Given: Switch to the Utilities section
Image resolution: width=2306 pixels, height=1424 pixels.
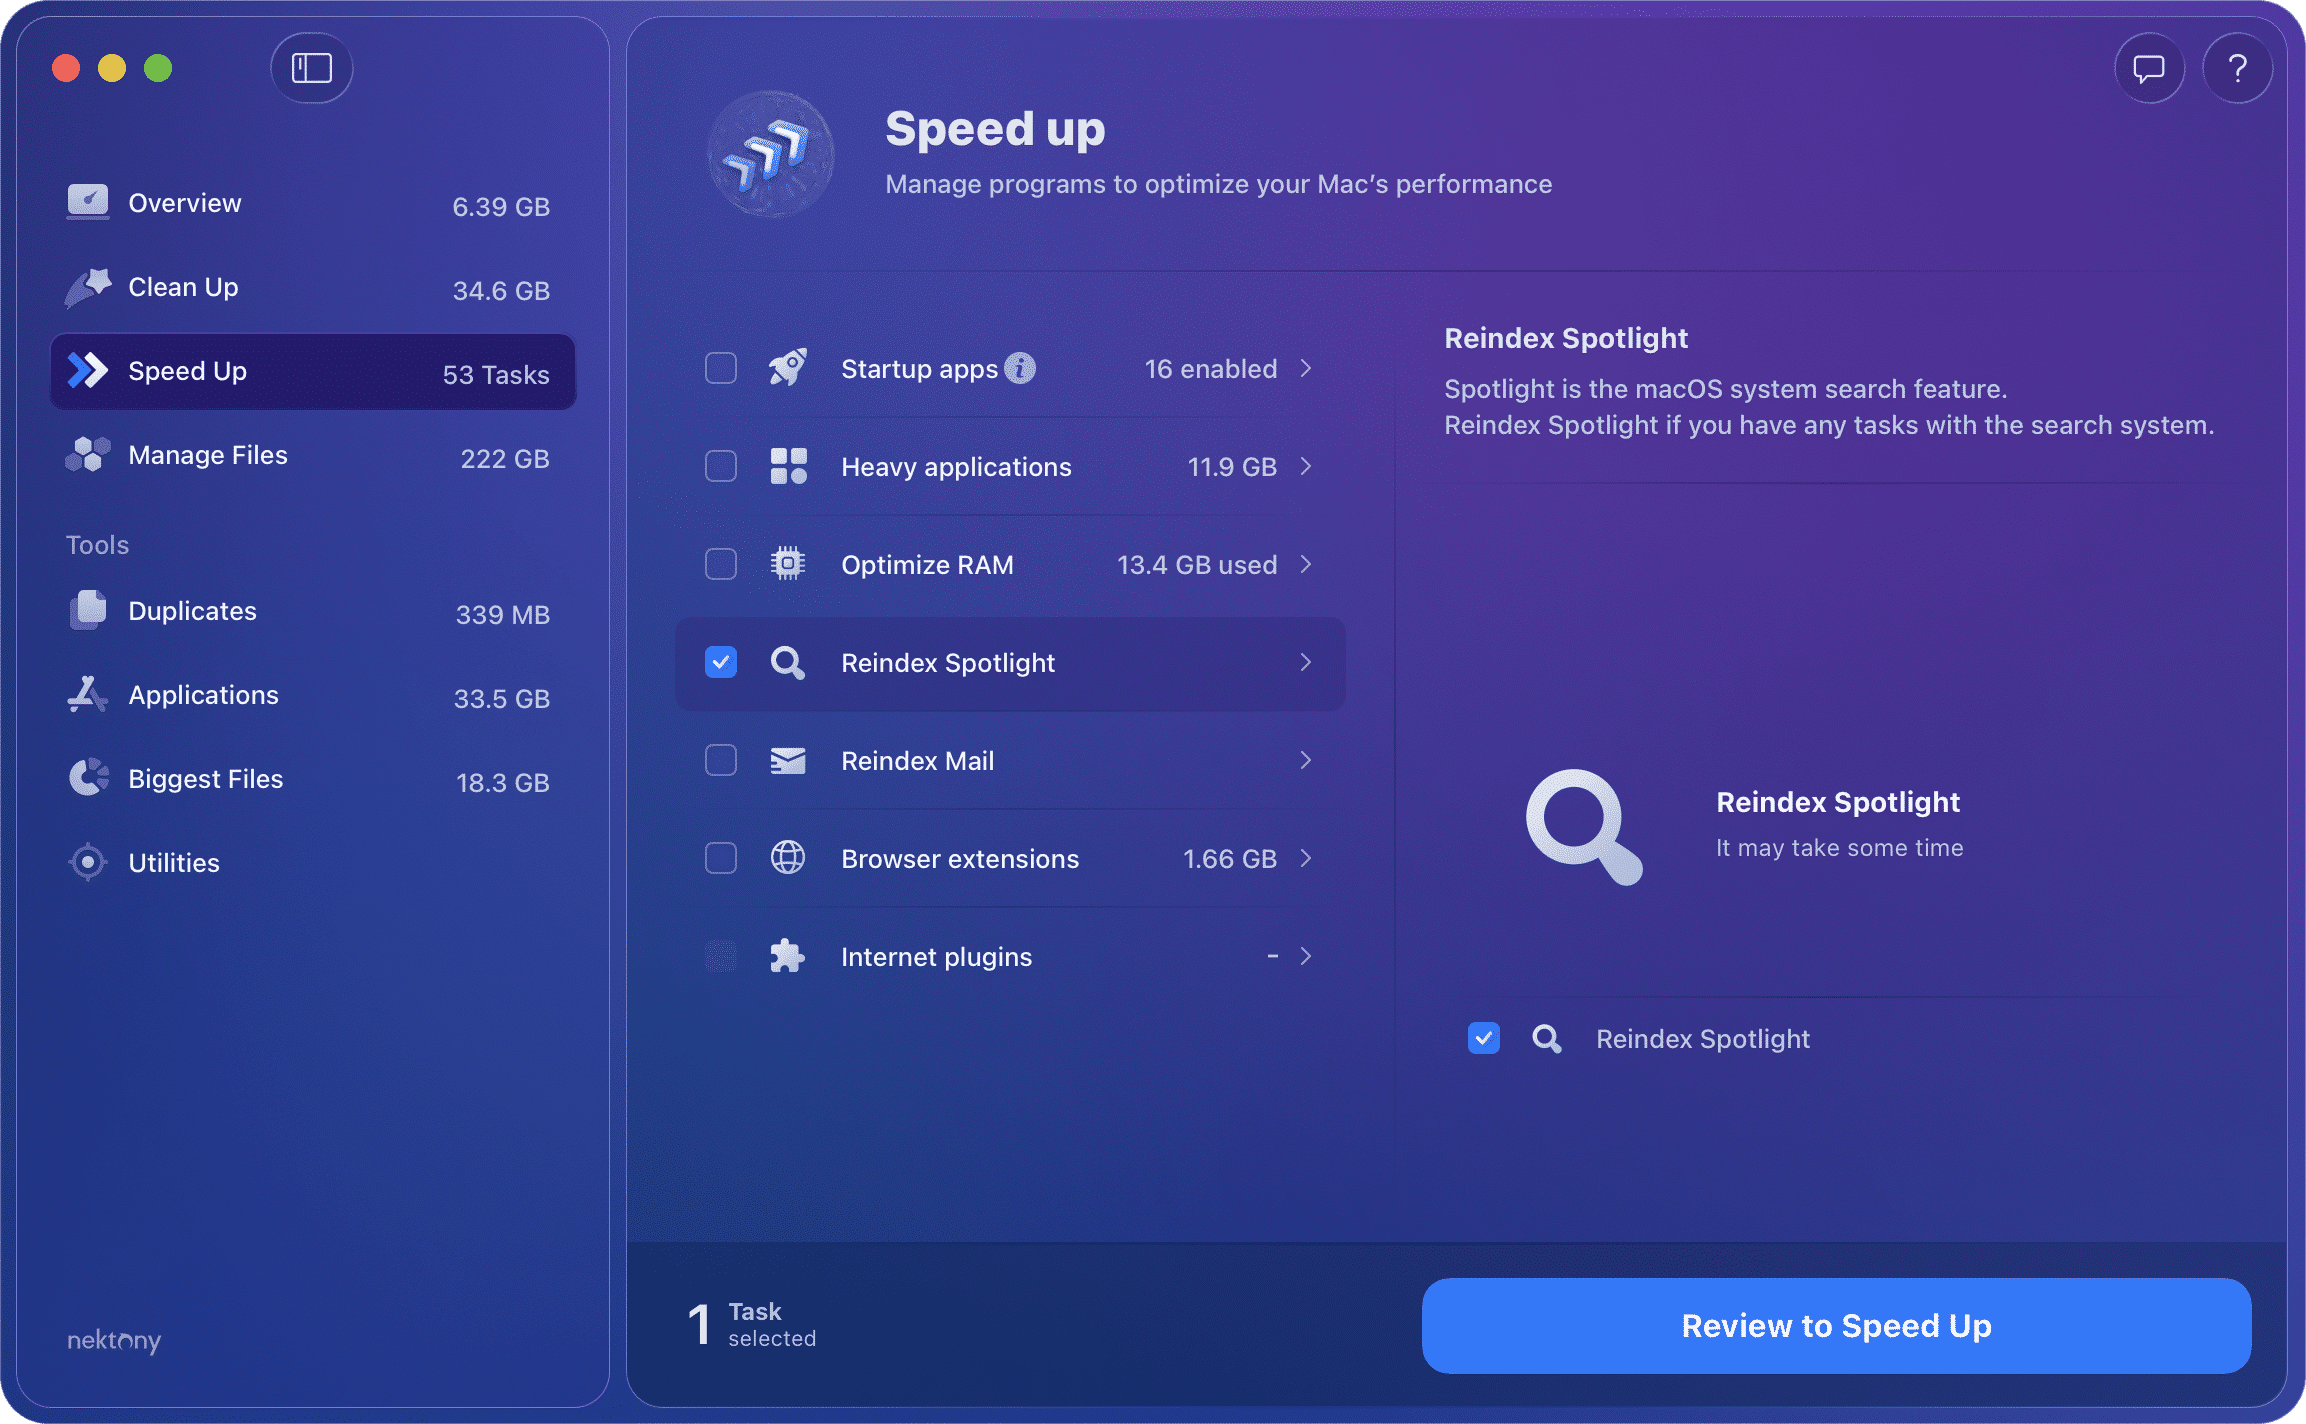Looking at the screenshot, I should tap(174, 862).
